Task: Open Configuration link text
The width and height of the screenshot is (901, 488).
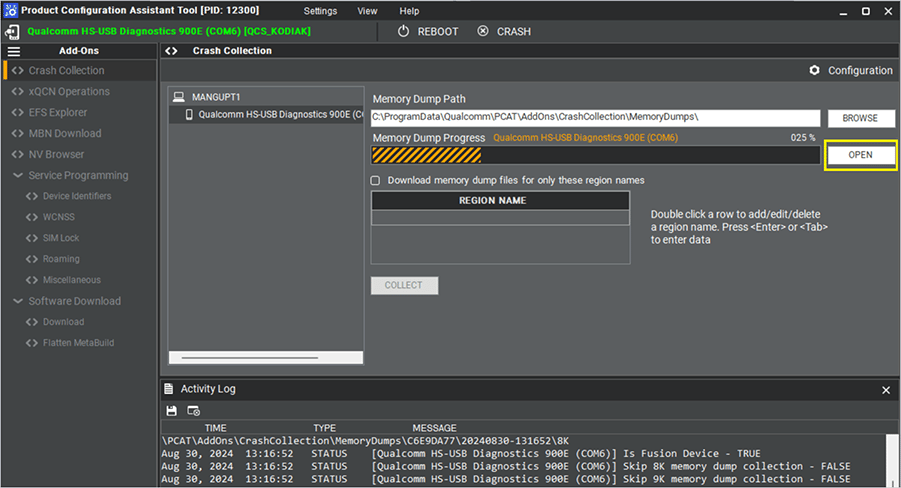Action: (860, 70)
